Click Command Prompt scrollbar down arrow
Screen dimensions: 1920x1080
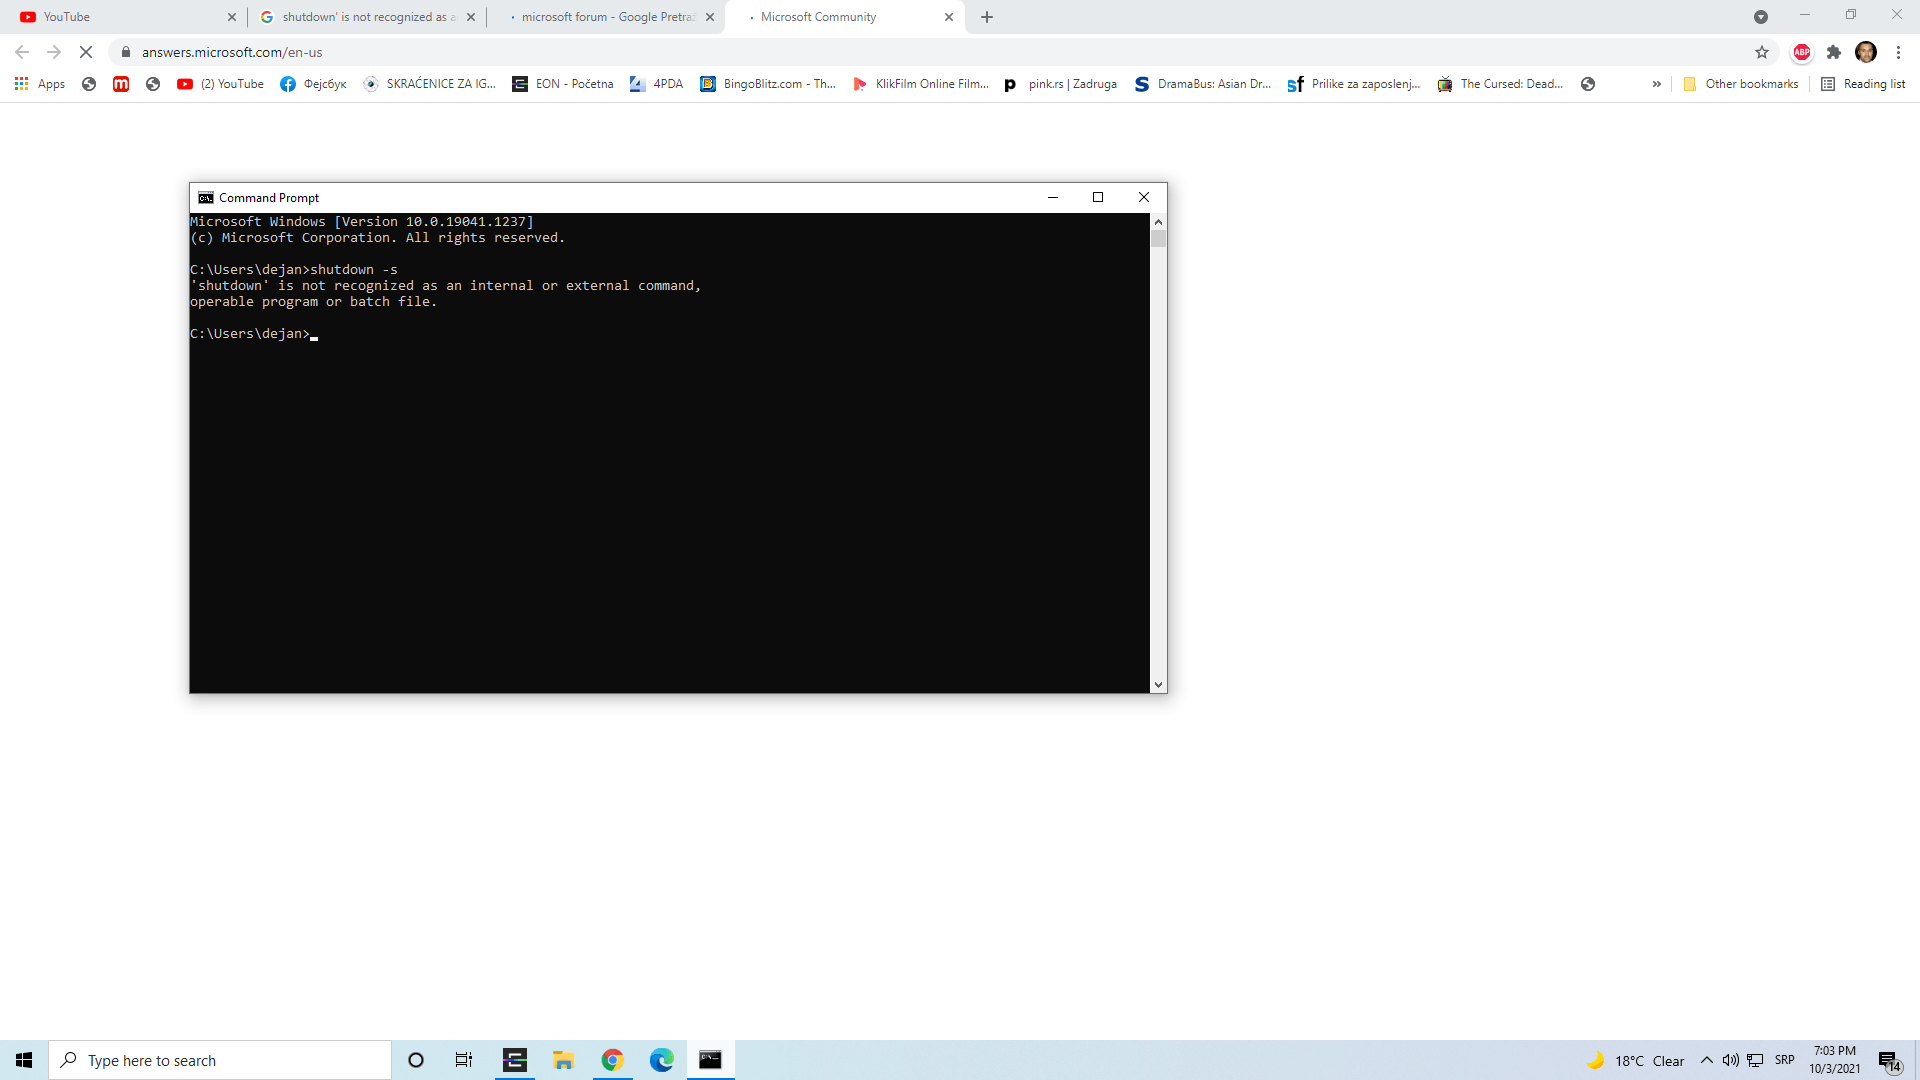point(1158,685)
